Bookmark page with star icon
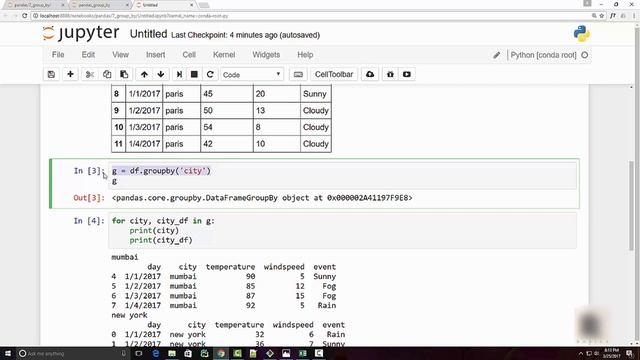This screenshot has width=640, height=360. point(602,16)
